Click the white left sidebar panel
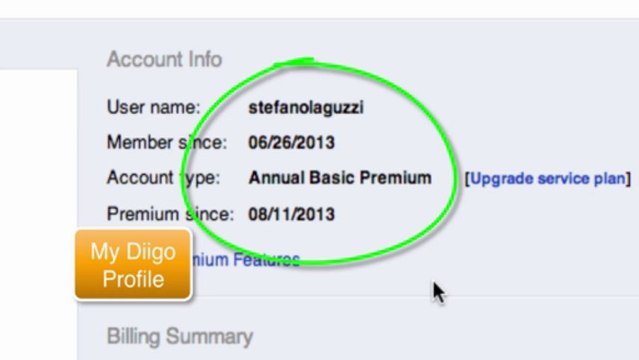The height and width of the screenshot is (360, 639). pyautogui.click(x=38, y=214)
